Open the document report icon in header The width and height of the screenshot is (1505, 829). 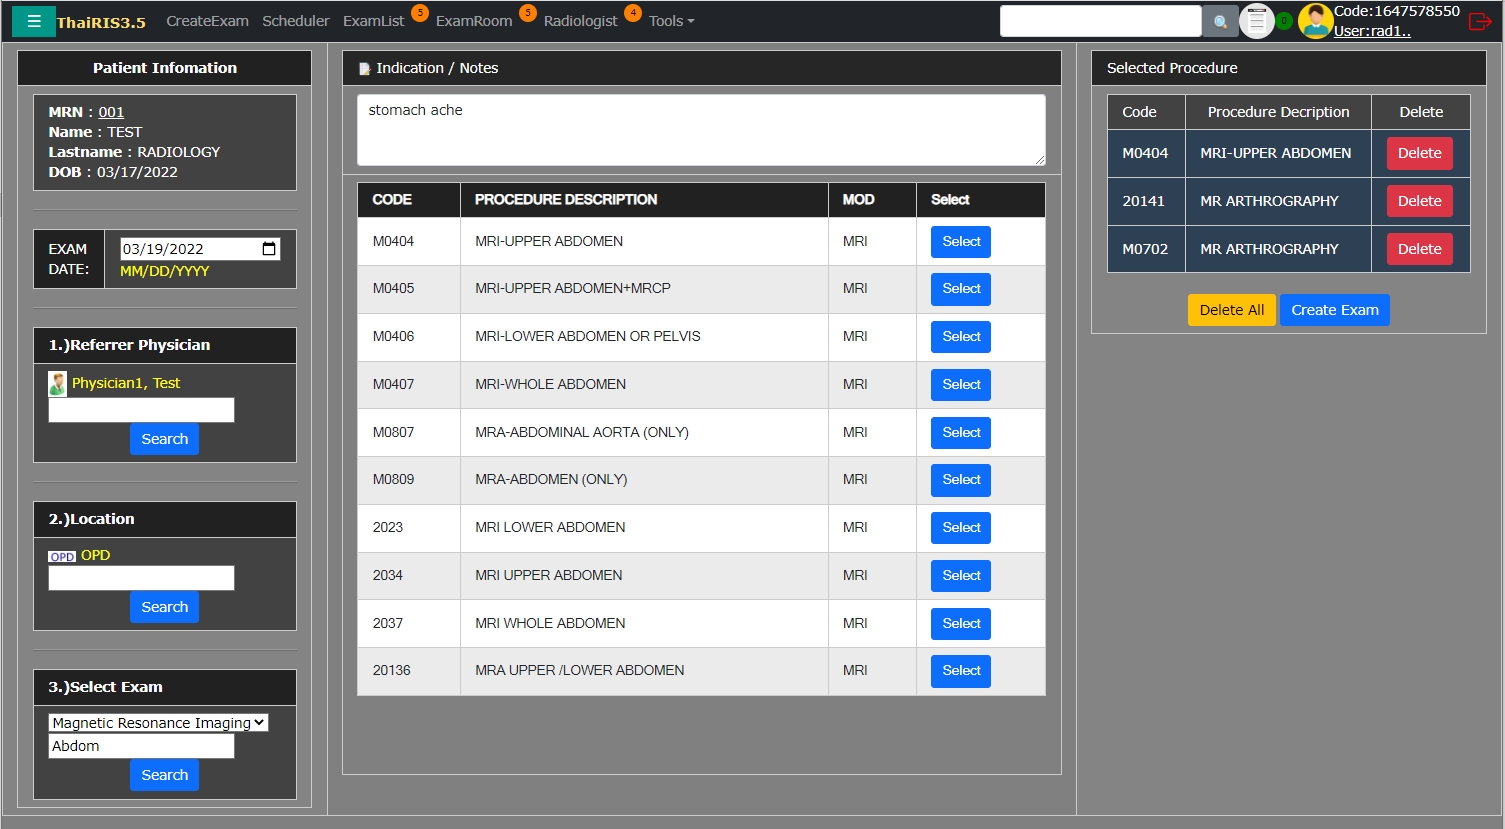coord(1256,21)
